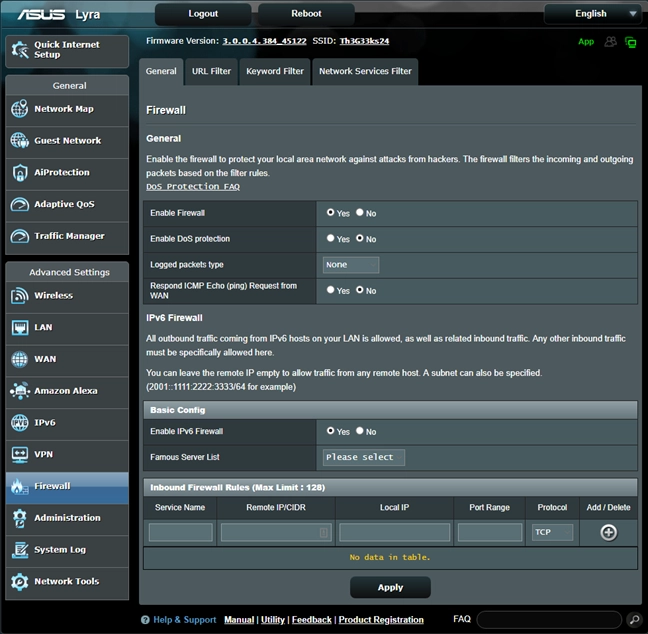
Task: Open Adaptive QoS gauge icon
Action: (19, 204)
